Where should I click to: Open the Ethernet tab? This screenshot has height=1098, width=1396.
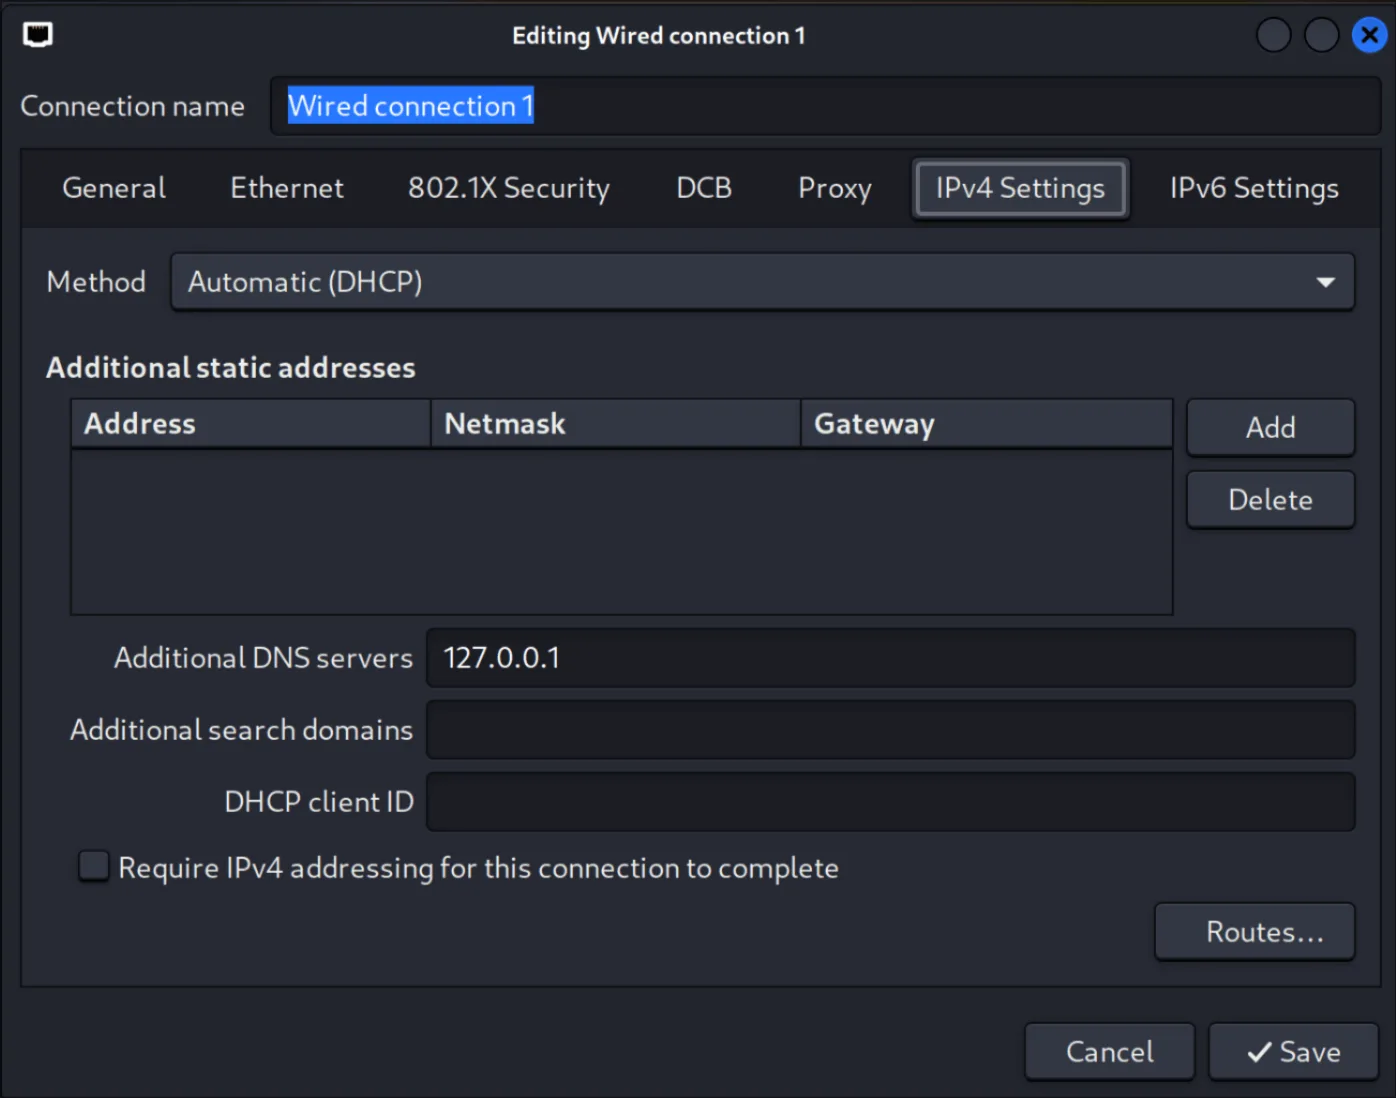pos(287,188)
